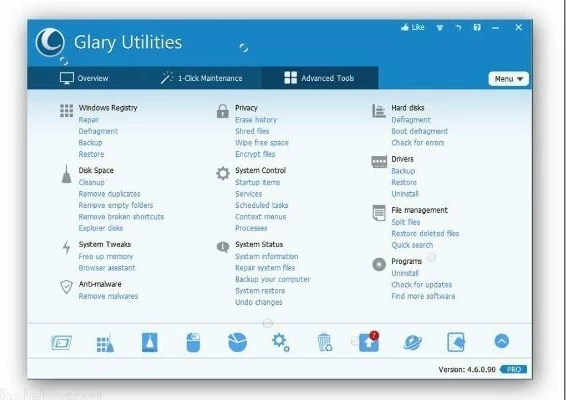Image resolution: width=566 pixels, height=400 pixels.
Task: Click the Anti-malware shield icon
Action: pos(66,287)
